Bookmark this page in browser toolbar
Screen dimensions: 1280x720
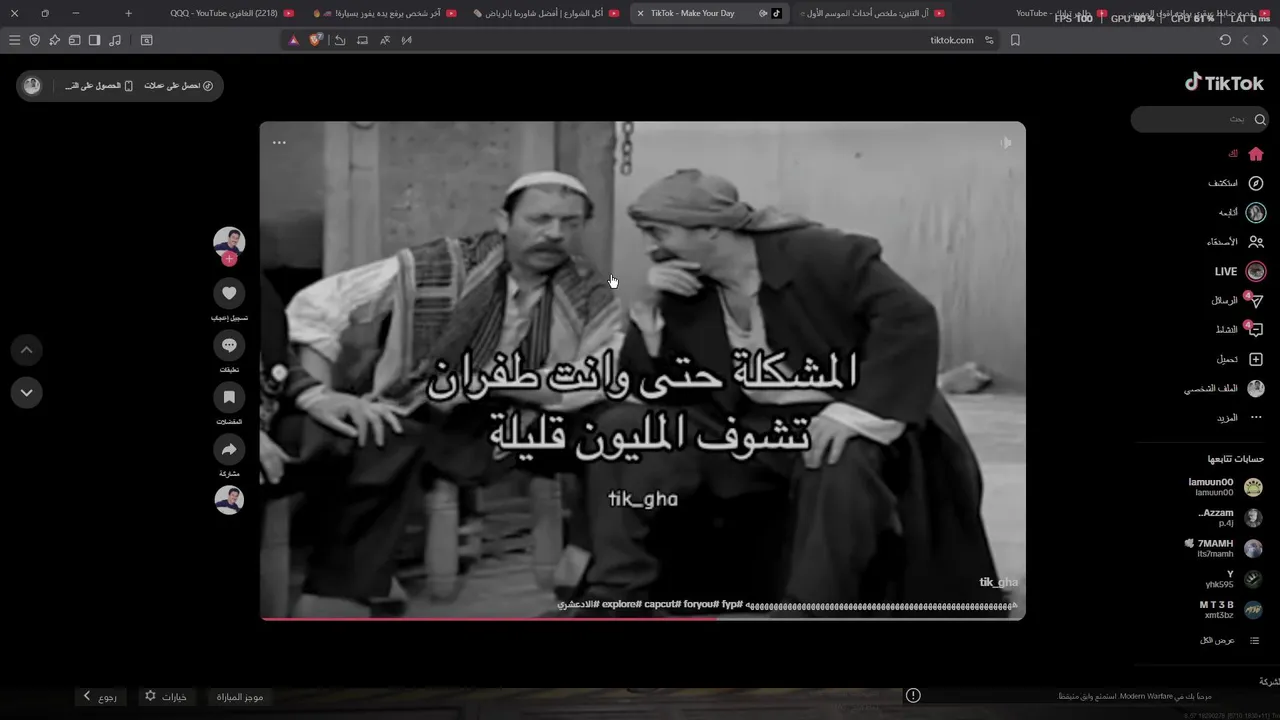pos(1015,40)
